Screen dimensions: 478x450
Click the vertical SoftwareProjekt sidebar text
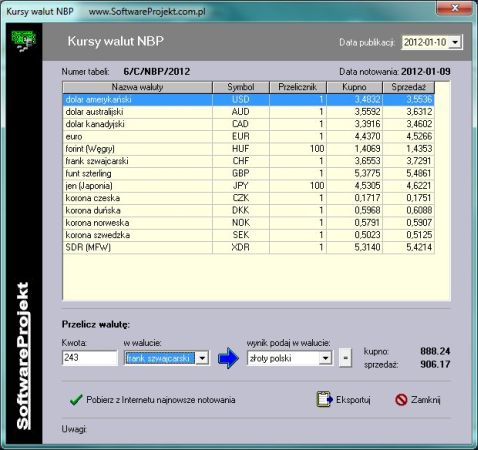tap(23, 356)
